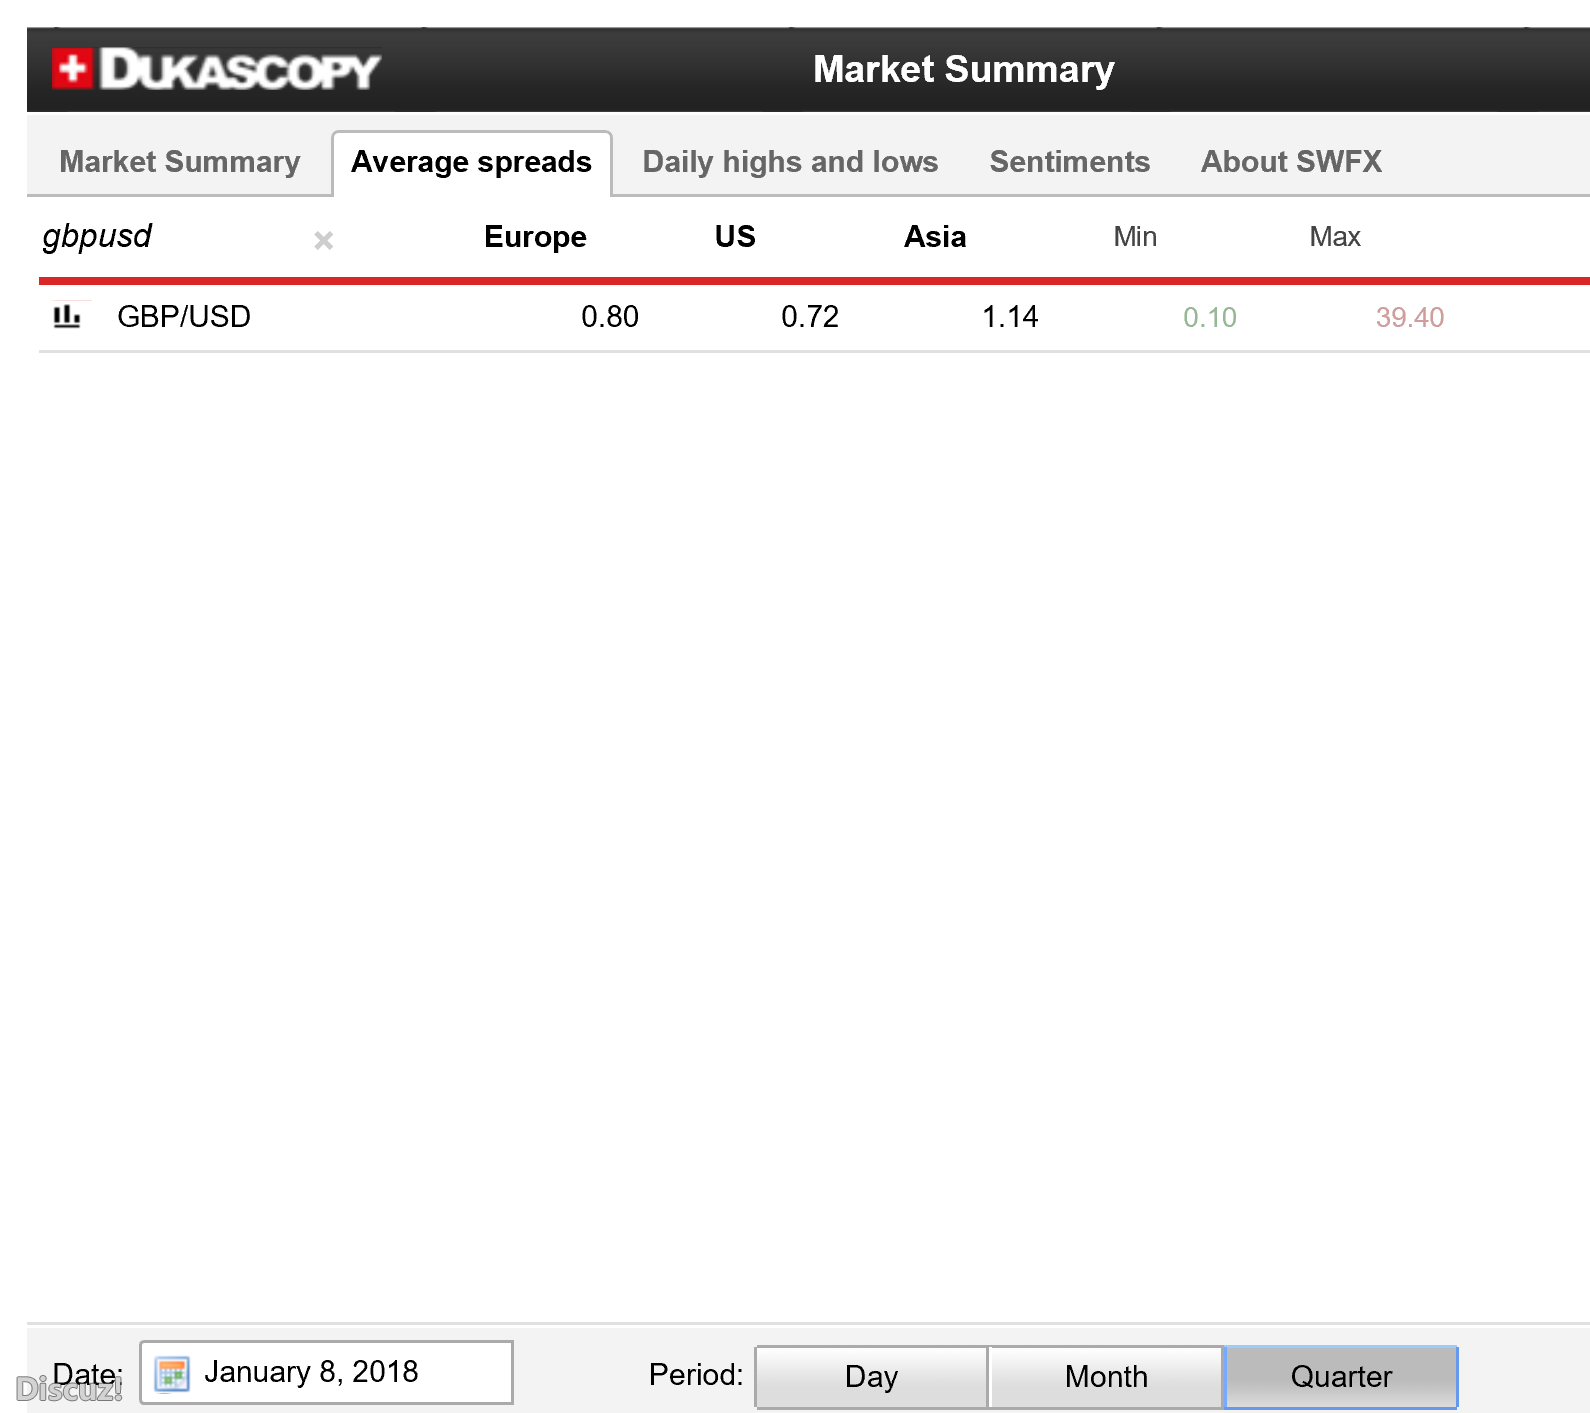Click the January 8, 2018 date field
Screen dimensions: 1590x1413
click(x=326, y=1372)
